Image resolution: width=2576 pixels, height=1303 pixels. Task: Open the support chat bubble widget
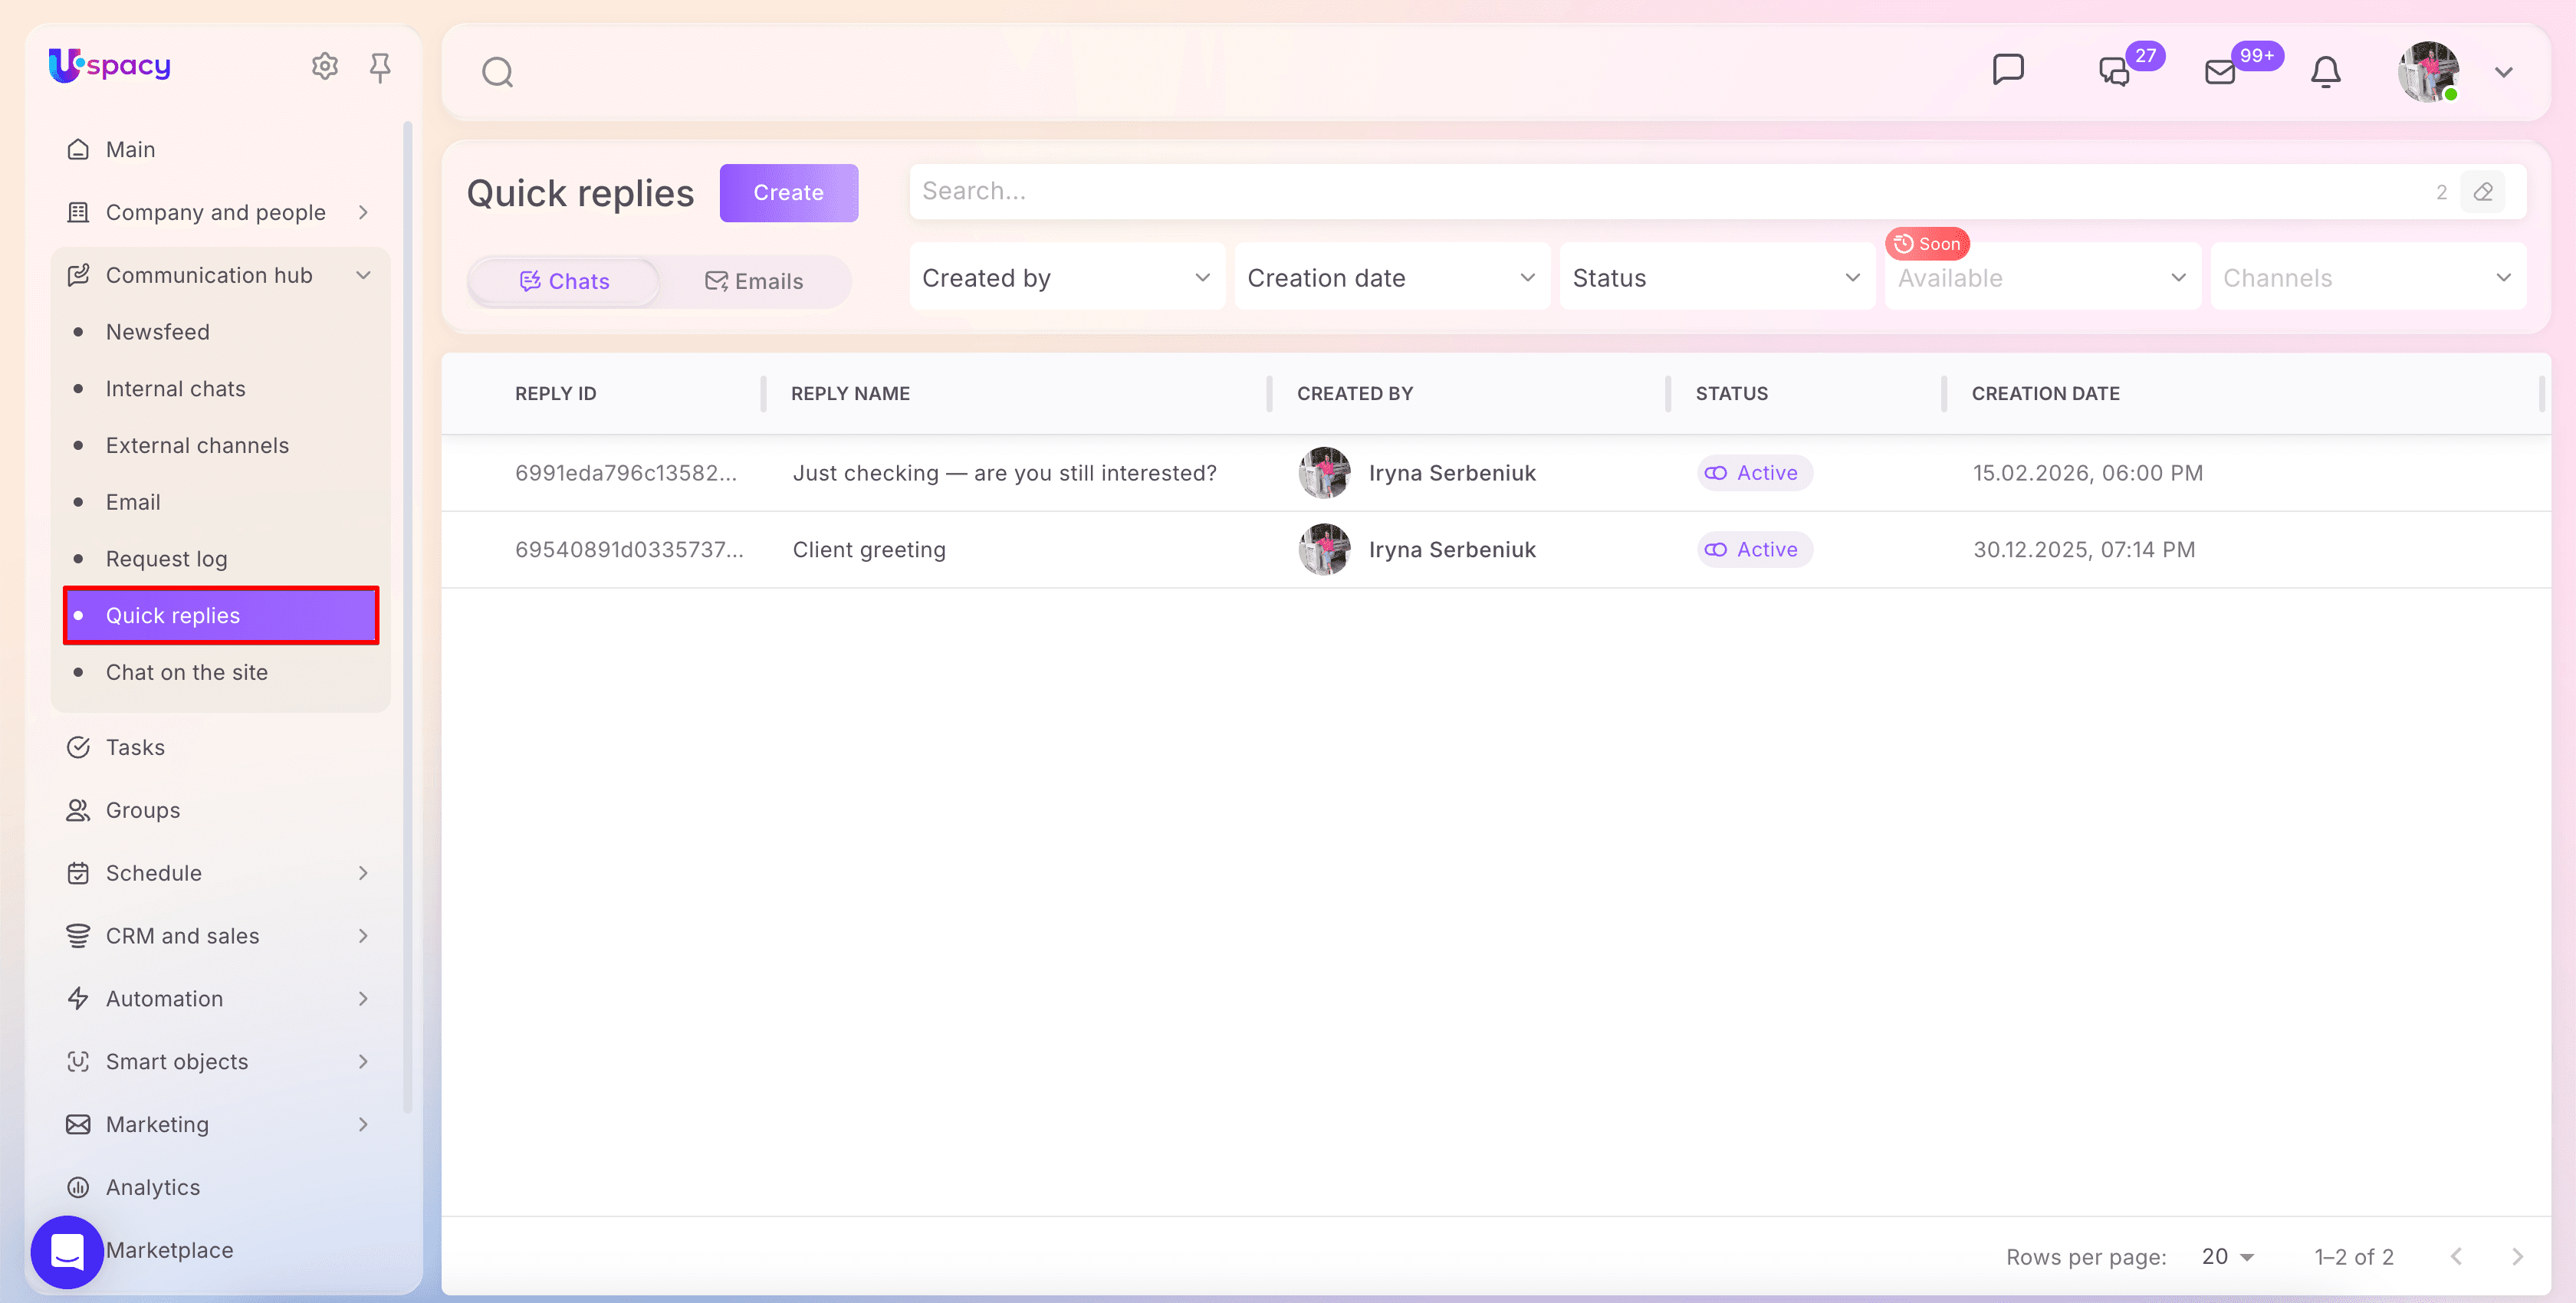67,1251
